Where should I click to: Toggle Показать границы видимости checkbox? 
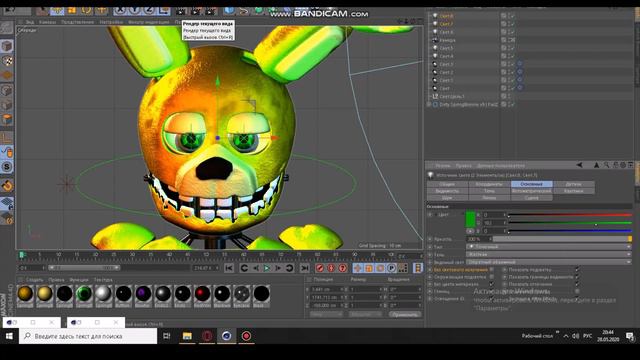click(577, 277)
